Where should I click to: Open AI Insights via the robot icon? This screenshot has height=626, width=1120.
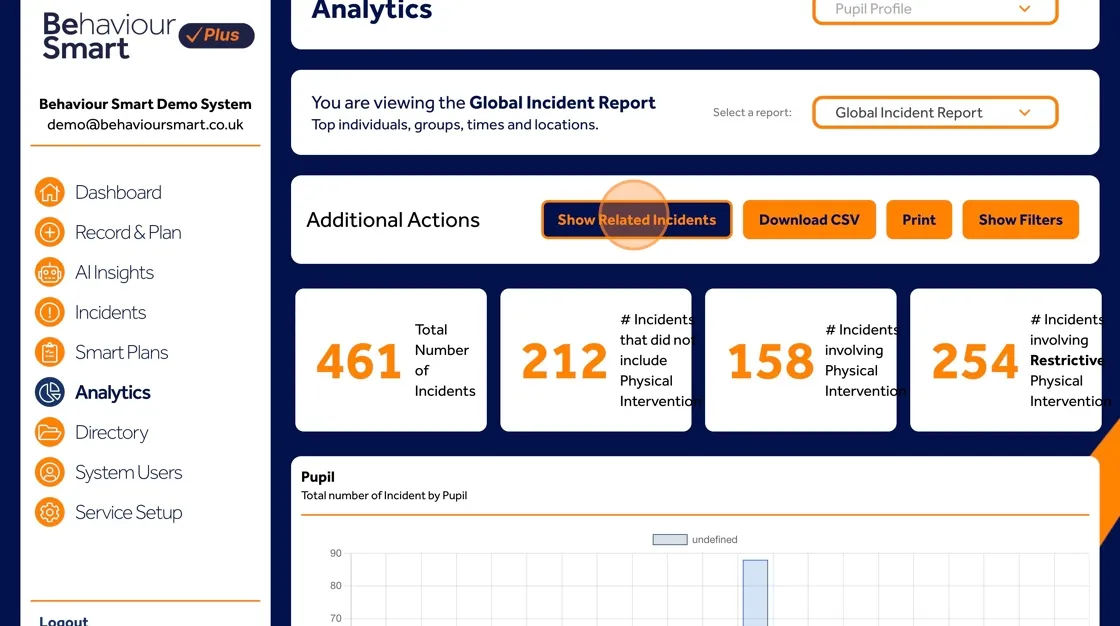[x=49, y=272]
